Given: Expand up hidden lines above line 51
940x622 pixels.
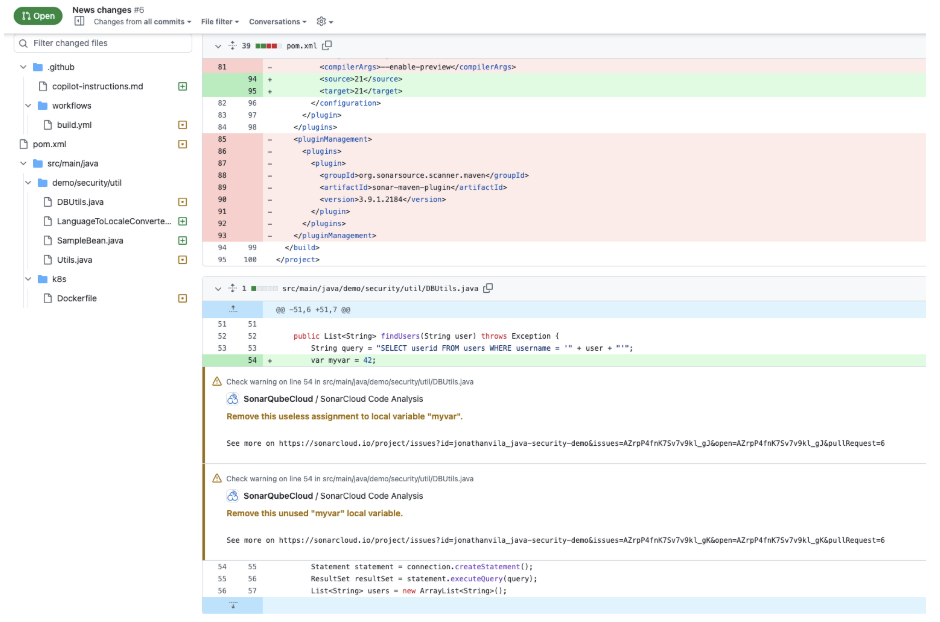Looking at the screenshot, I should pyautogui.click(x=232, y=309).
